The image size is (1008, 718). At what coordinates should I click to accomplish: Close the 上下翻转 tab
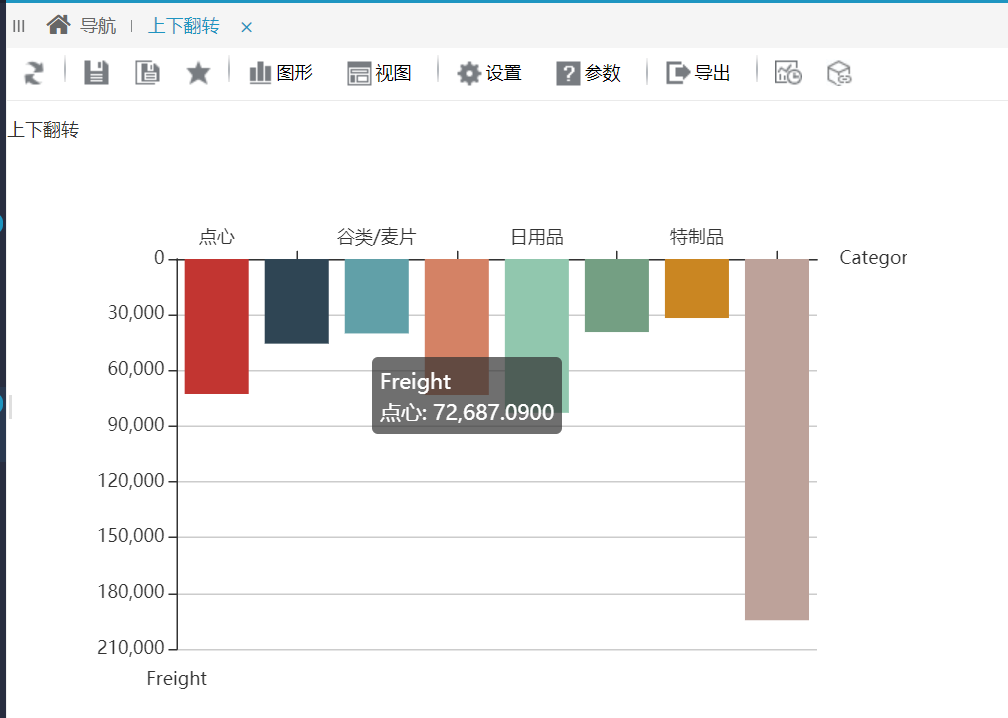pyautogui.click(x=246, y=27)
